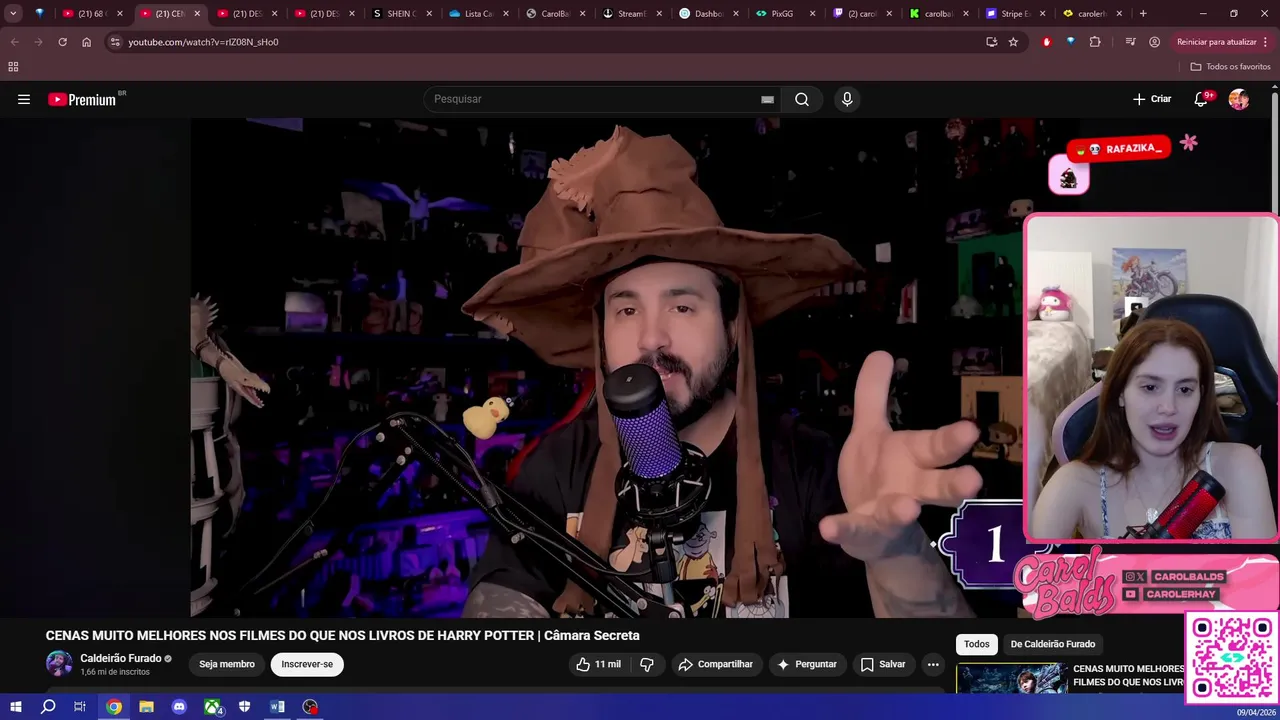Open File Explorer from taskbar
Image resolution: width=1280 pixels, height=720 pixels.
coord(146,707)
